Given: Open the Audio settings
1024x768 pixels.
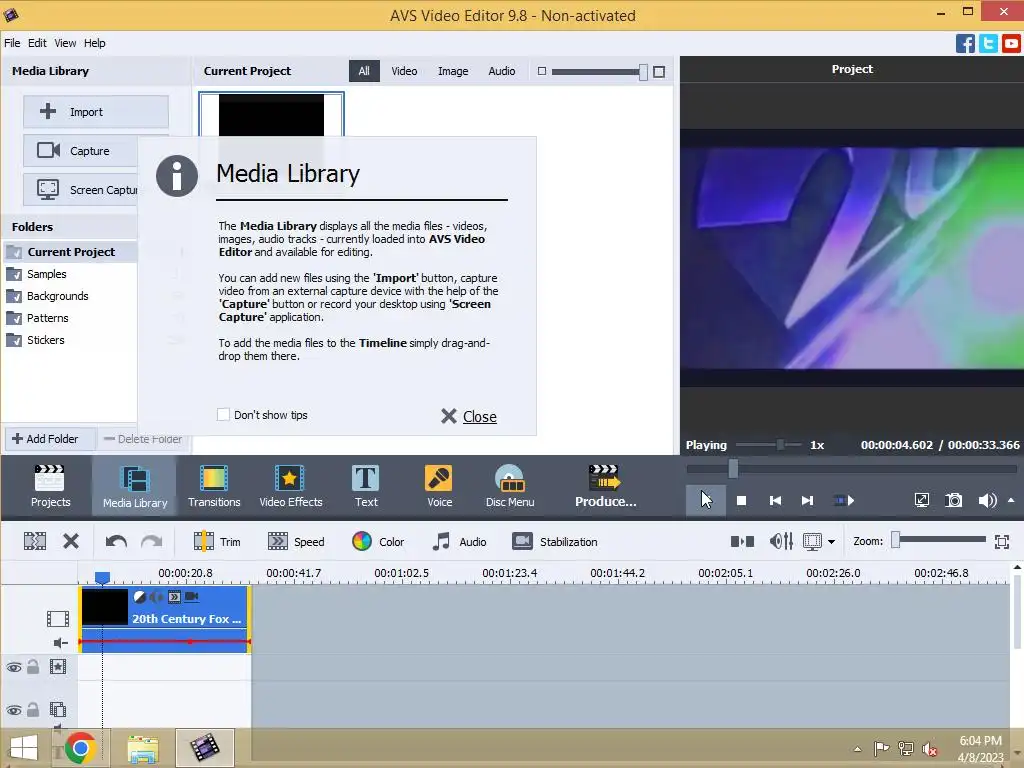Looking at the screenshot, I should coord(458,541).
